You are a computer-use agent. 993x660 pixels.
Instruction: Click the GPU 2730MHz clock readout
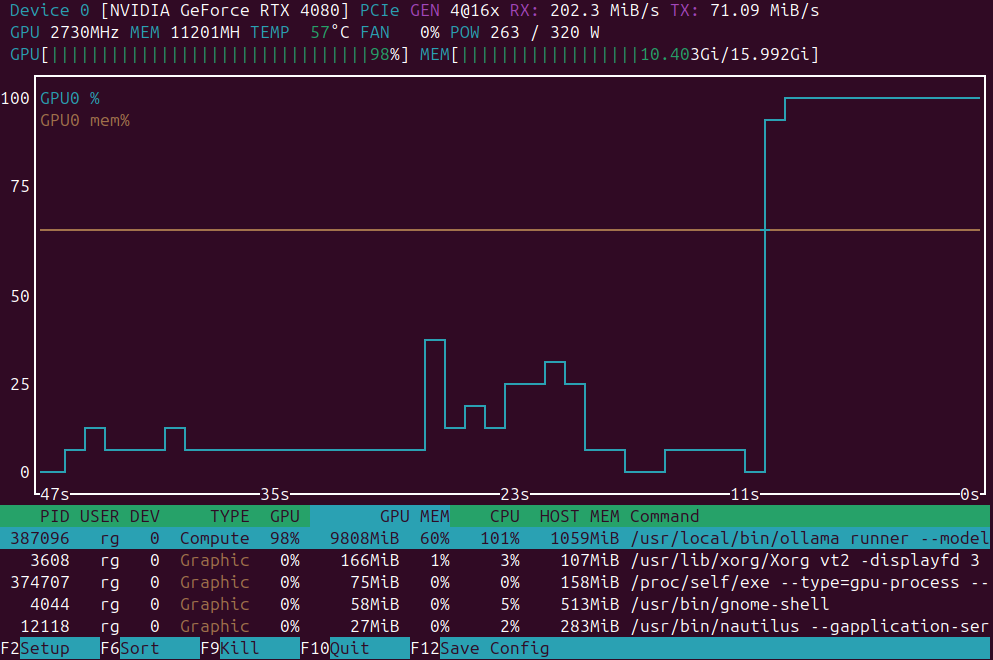[70, 33]
